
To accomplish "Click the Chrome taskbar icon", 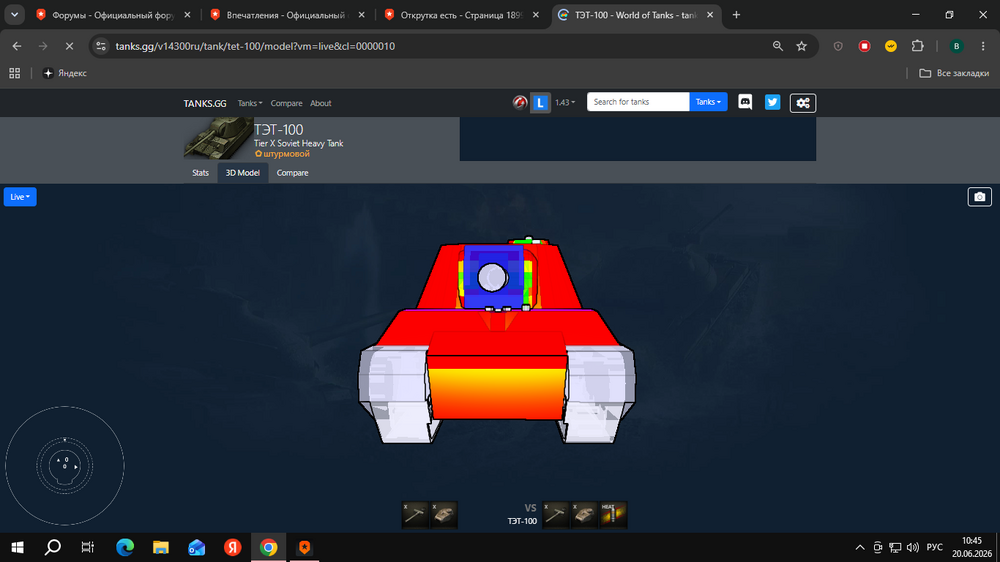I will click(268, 547).
